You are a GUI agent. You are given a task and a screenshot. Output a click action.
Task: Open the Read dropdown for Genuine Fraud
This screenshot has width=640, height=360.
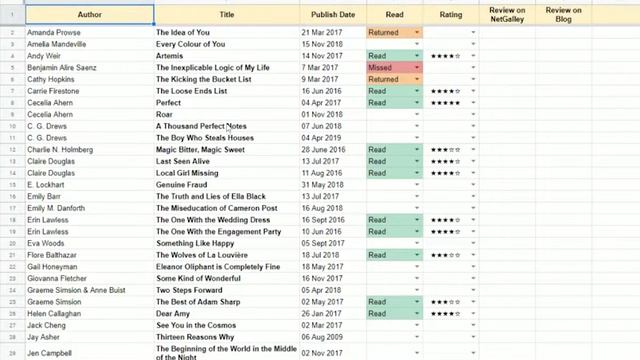click(417, 184)
